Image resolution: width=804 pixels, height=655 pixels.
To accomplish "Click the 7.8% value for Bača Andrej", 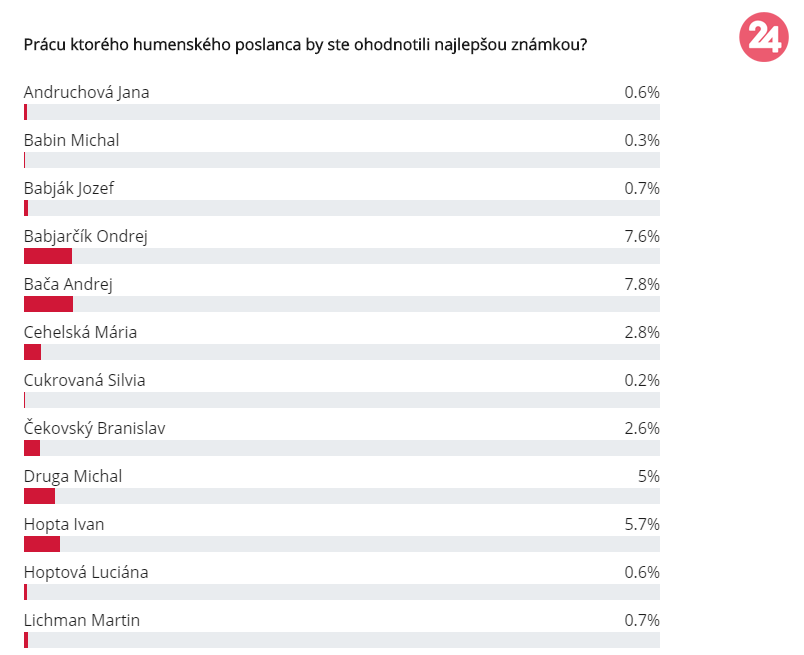I will tap(641, 284).
